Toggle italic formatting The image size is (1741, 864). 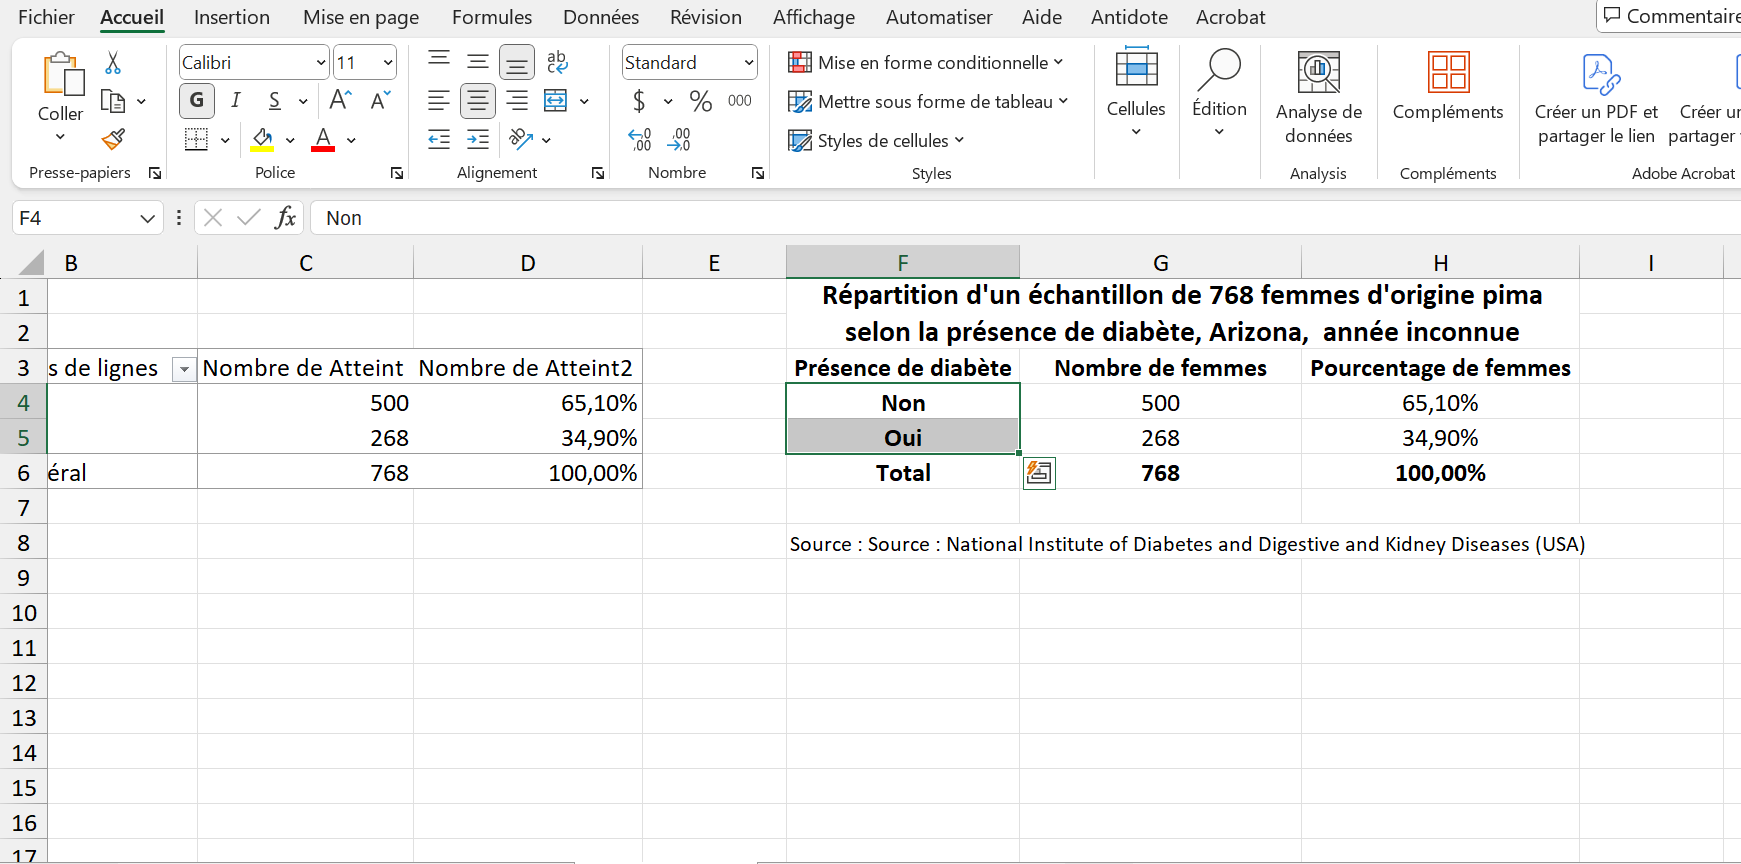[x=236, y=101]
